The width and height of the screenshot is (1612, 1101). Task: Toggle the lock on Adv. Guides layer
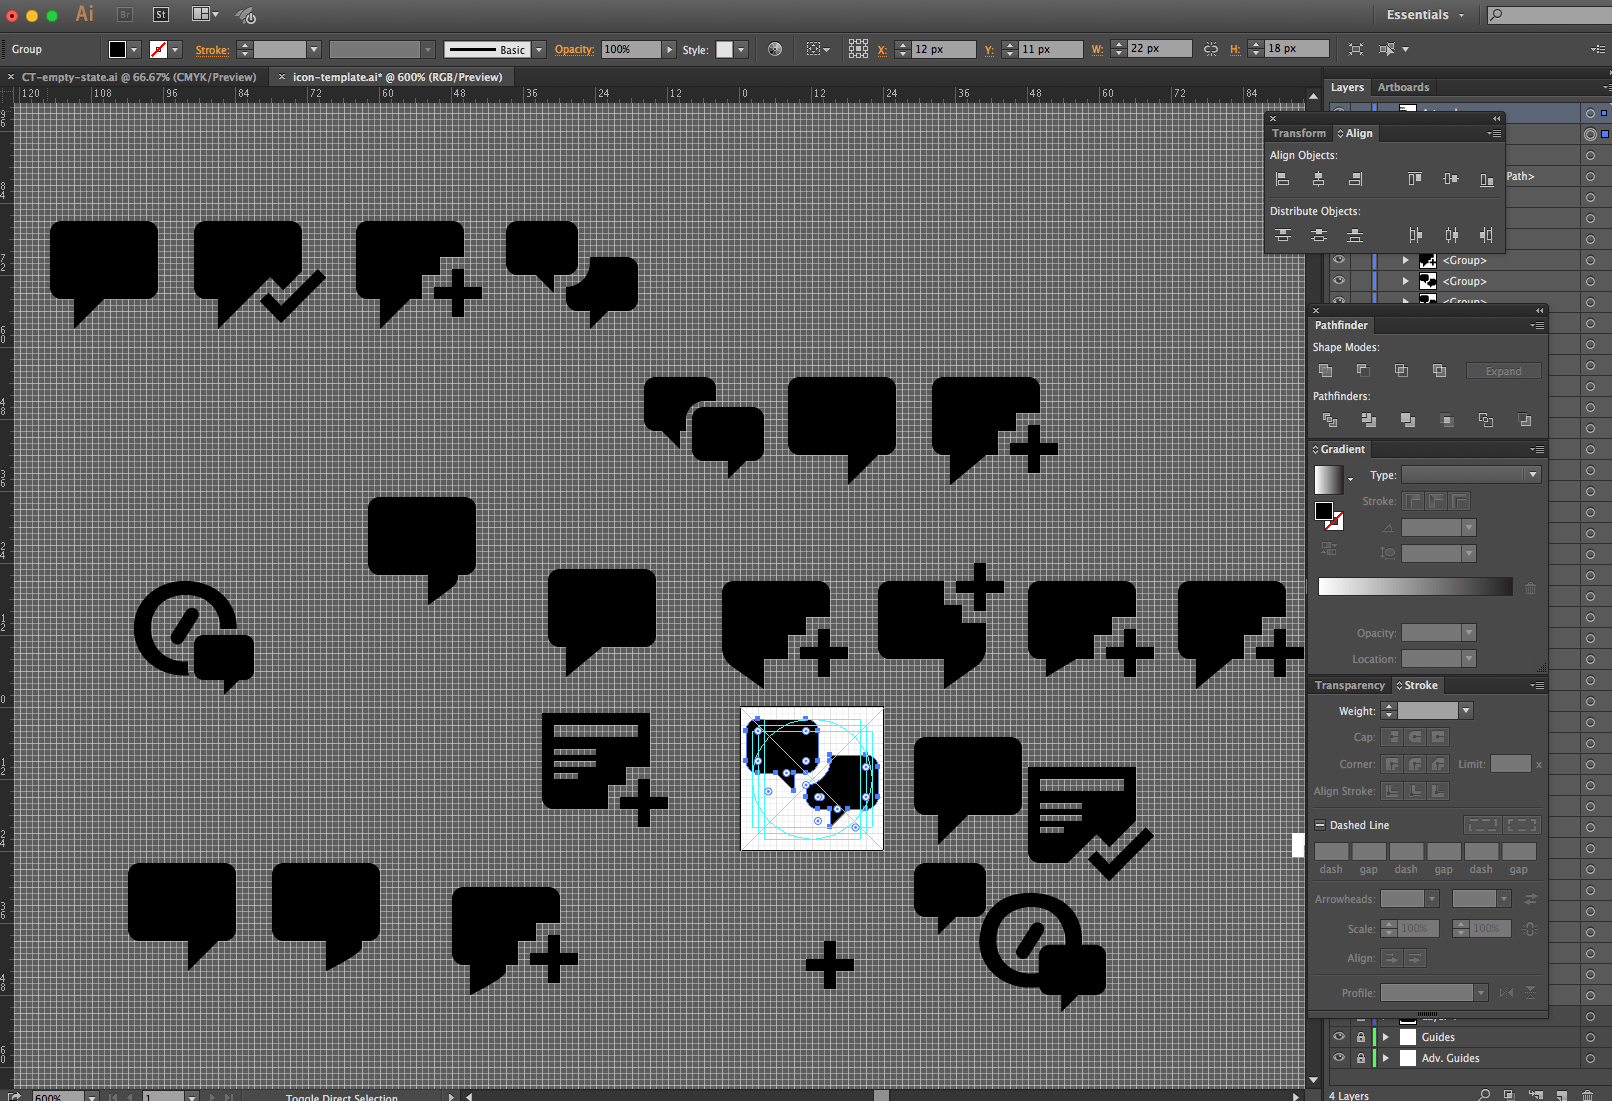click(x=1360, y=1058)
